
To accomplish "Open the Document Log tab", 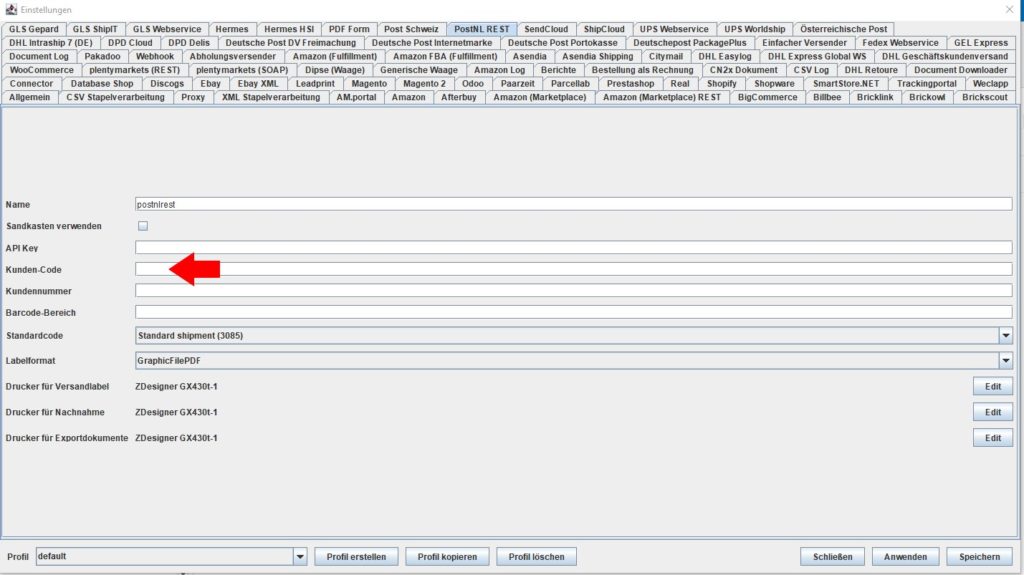I will [x=39, y=56].
